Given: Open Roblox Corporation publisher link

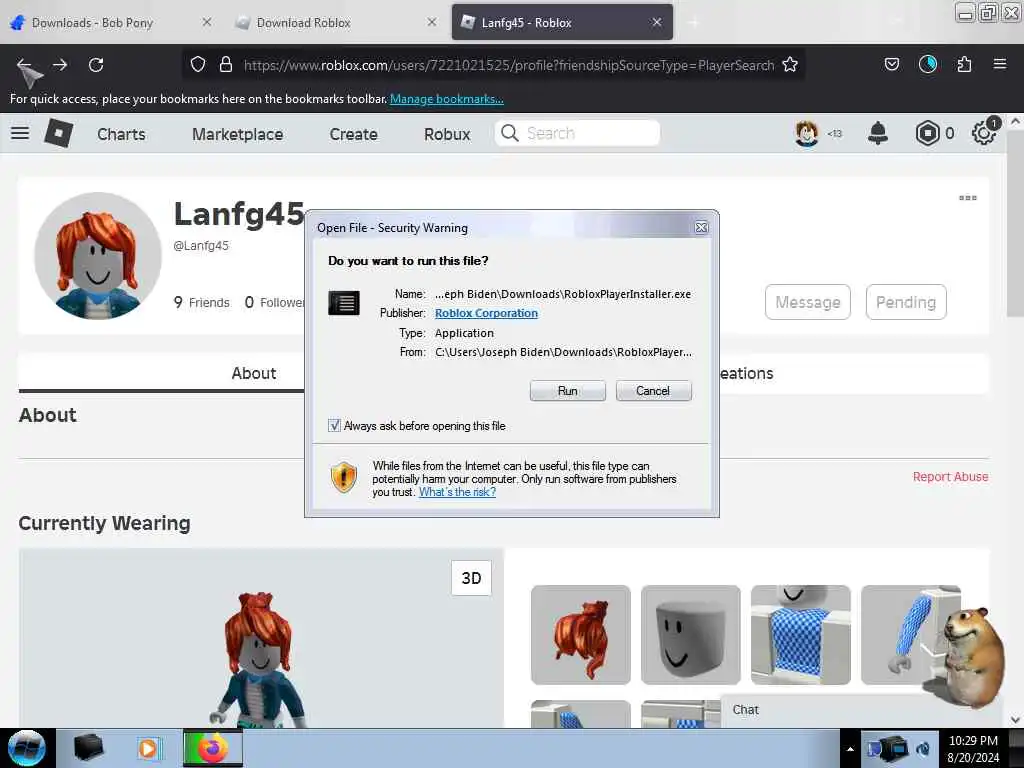Looking at the screenshot, I should coord(487,313).
